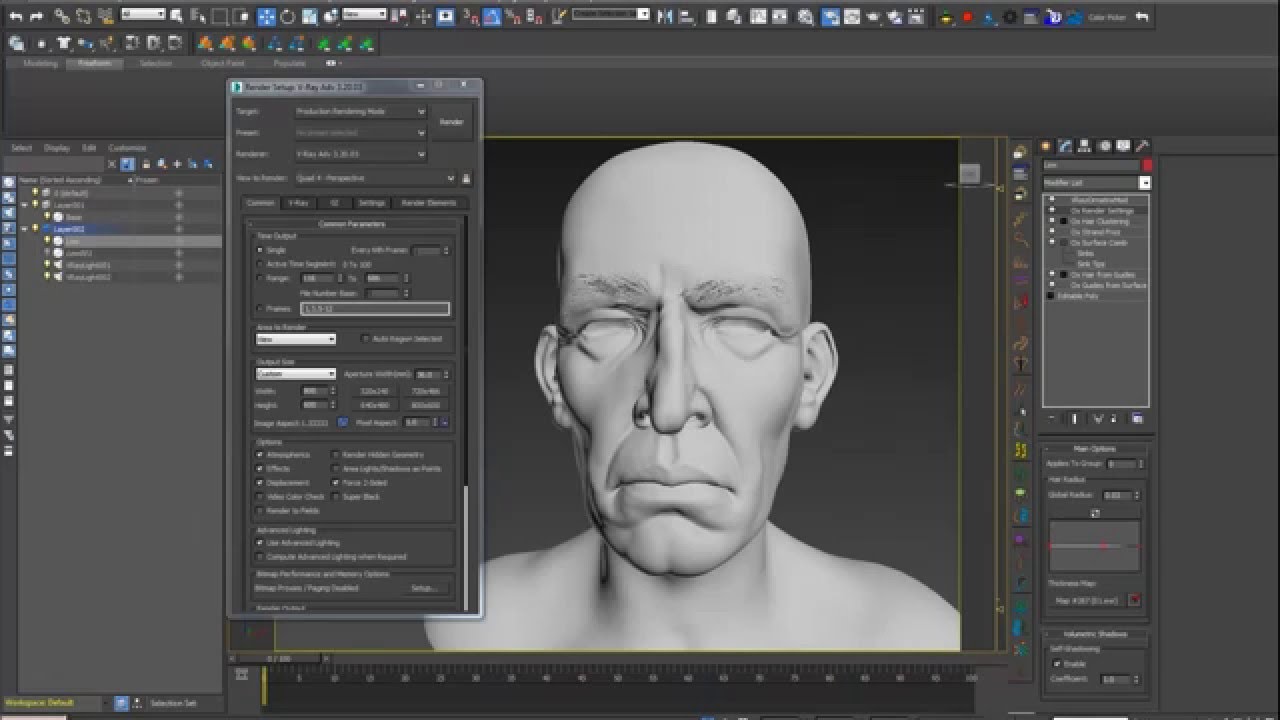Switch to the GI tab
This screenshot has width=1280, height=720.
click(335, 203)
